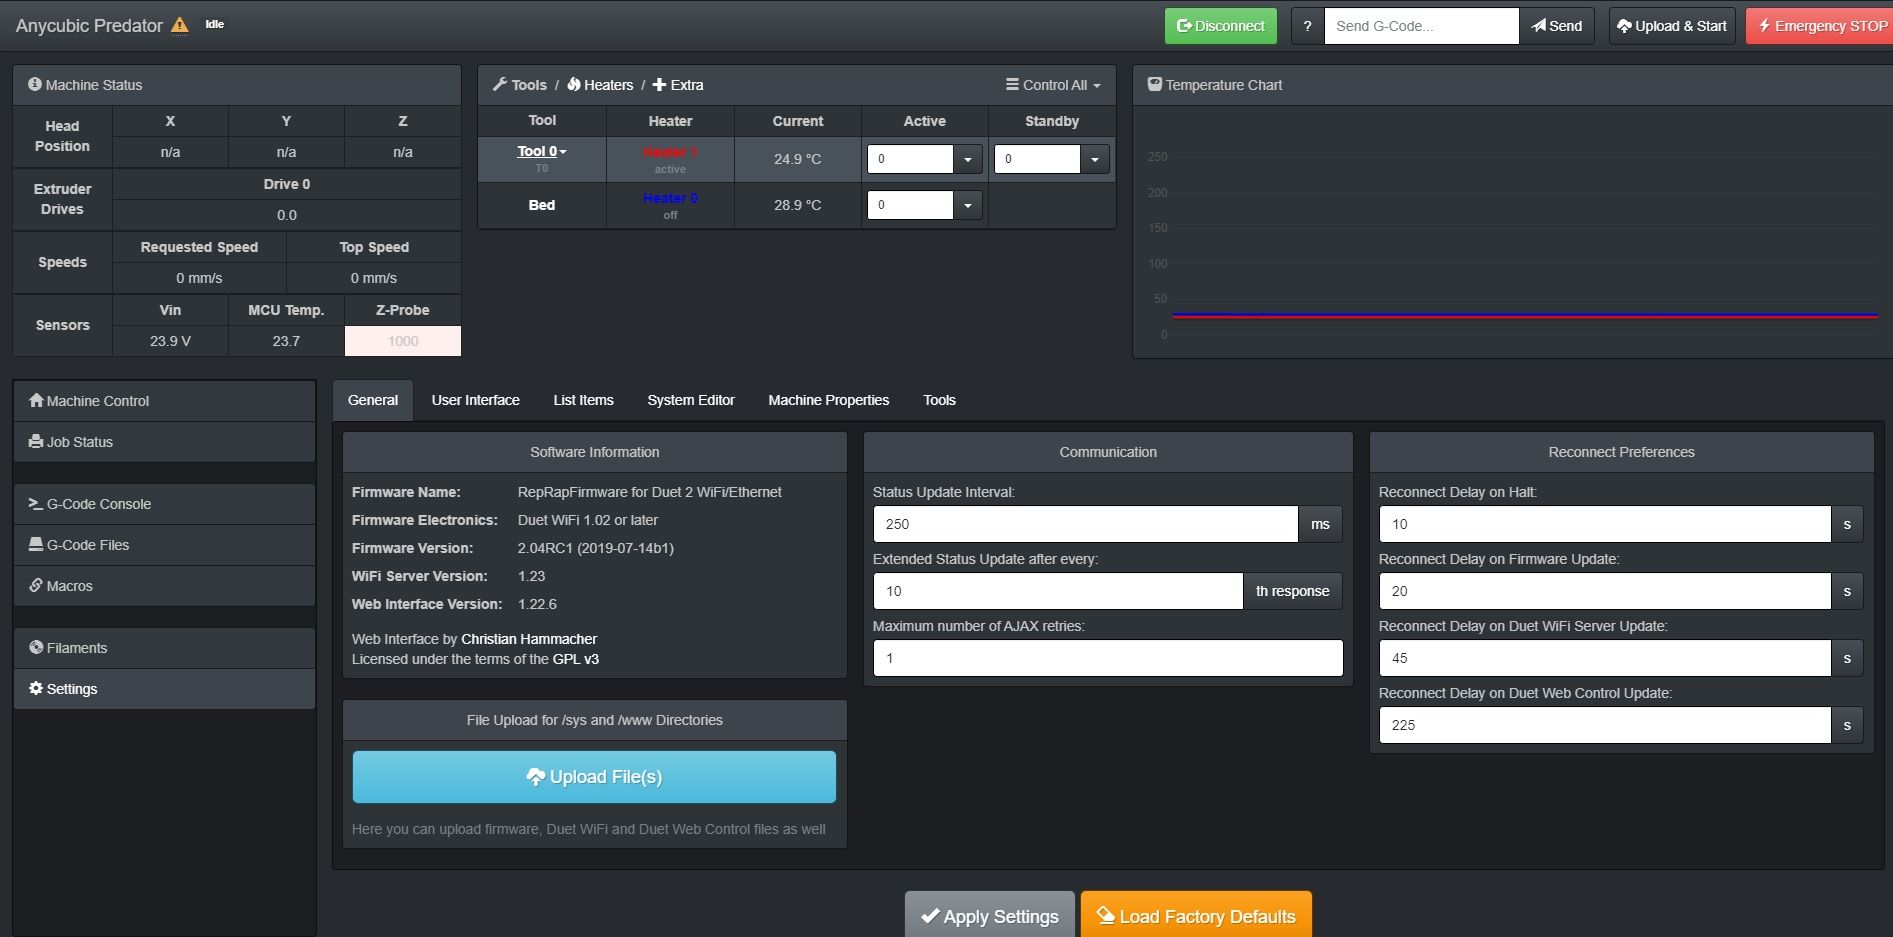Click the Christian Hammacher link

pyautogui.click(x=529, y=639)
